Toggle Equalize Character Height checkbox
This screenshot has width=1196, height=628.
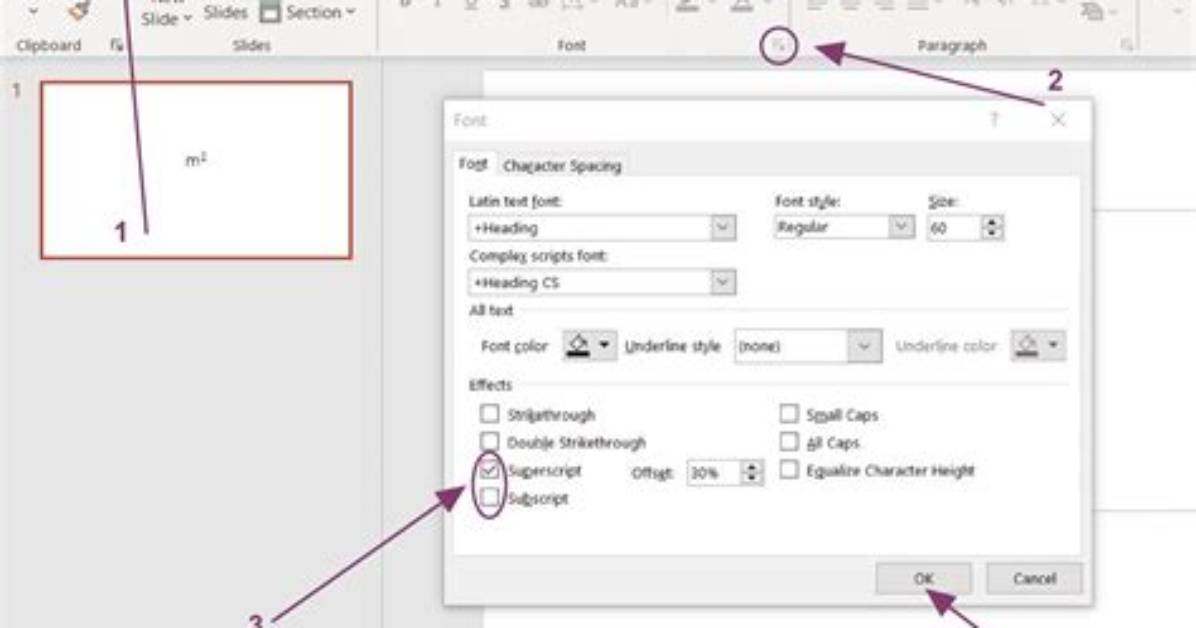click(789, 470)
